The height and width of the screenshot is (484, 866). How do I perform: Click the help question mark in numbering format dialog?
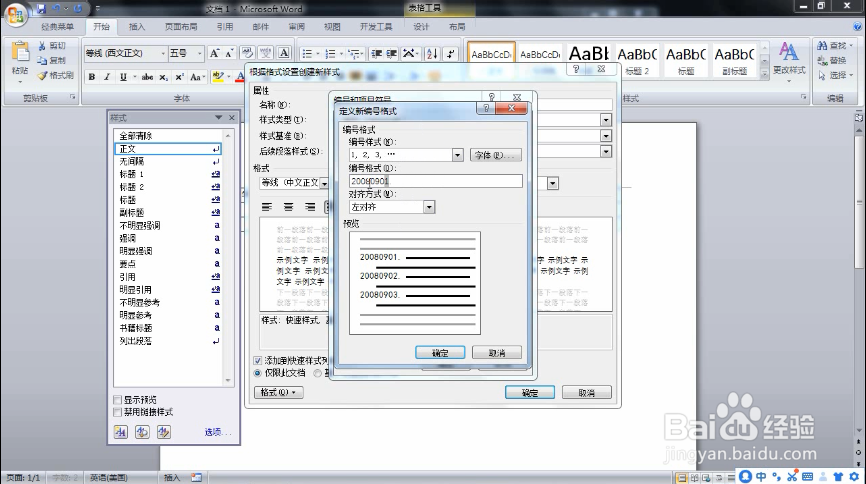(486, 108)
